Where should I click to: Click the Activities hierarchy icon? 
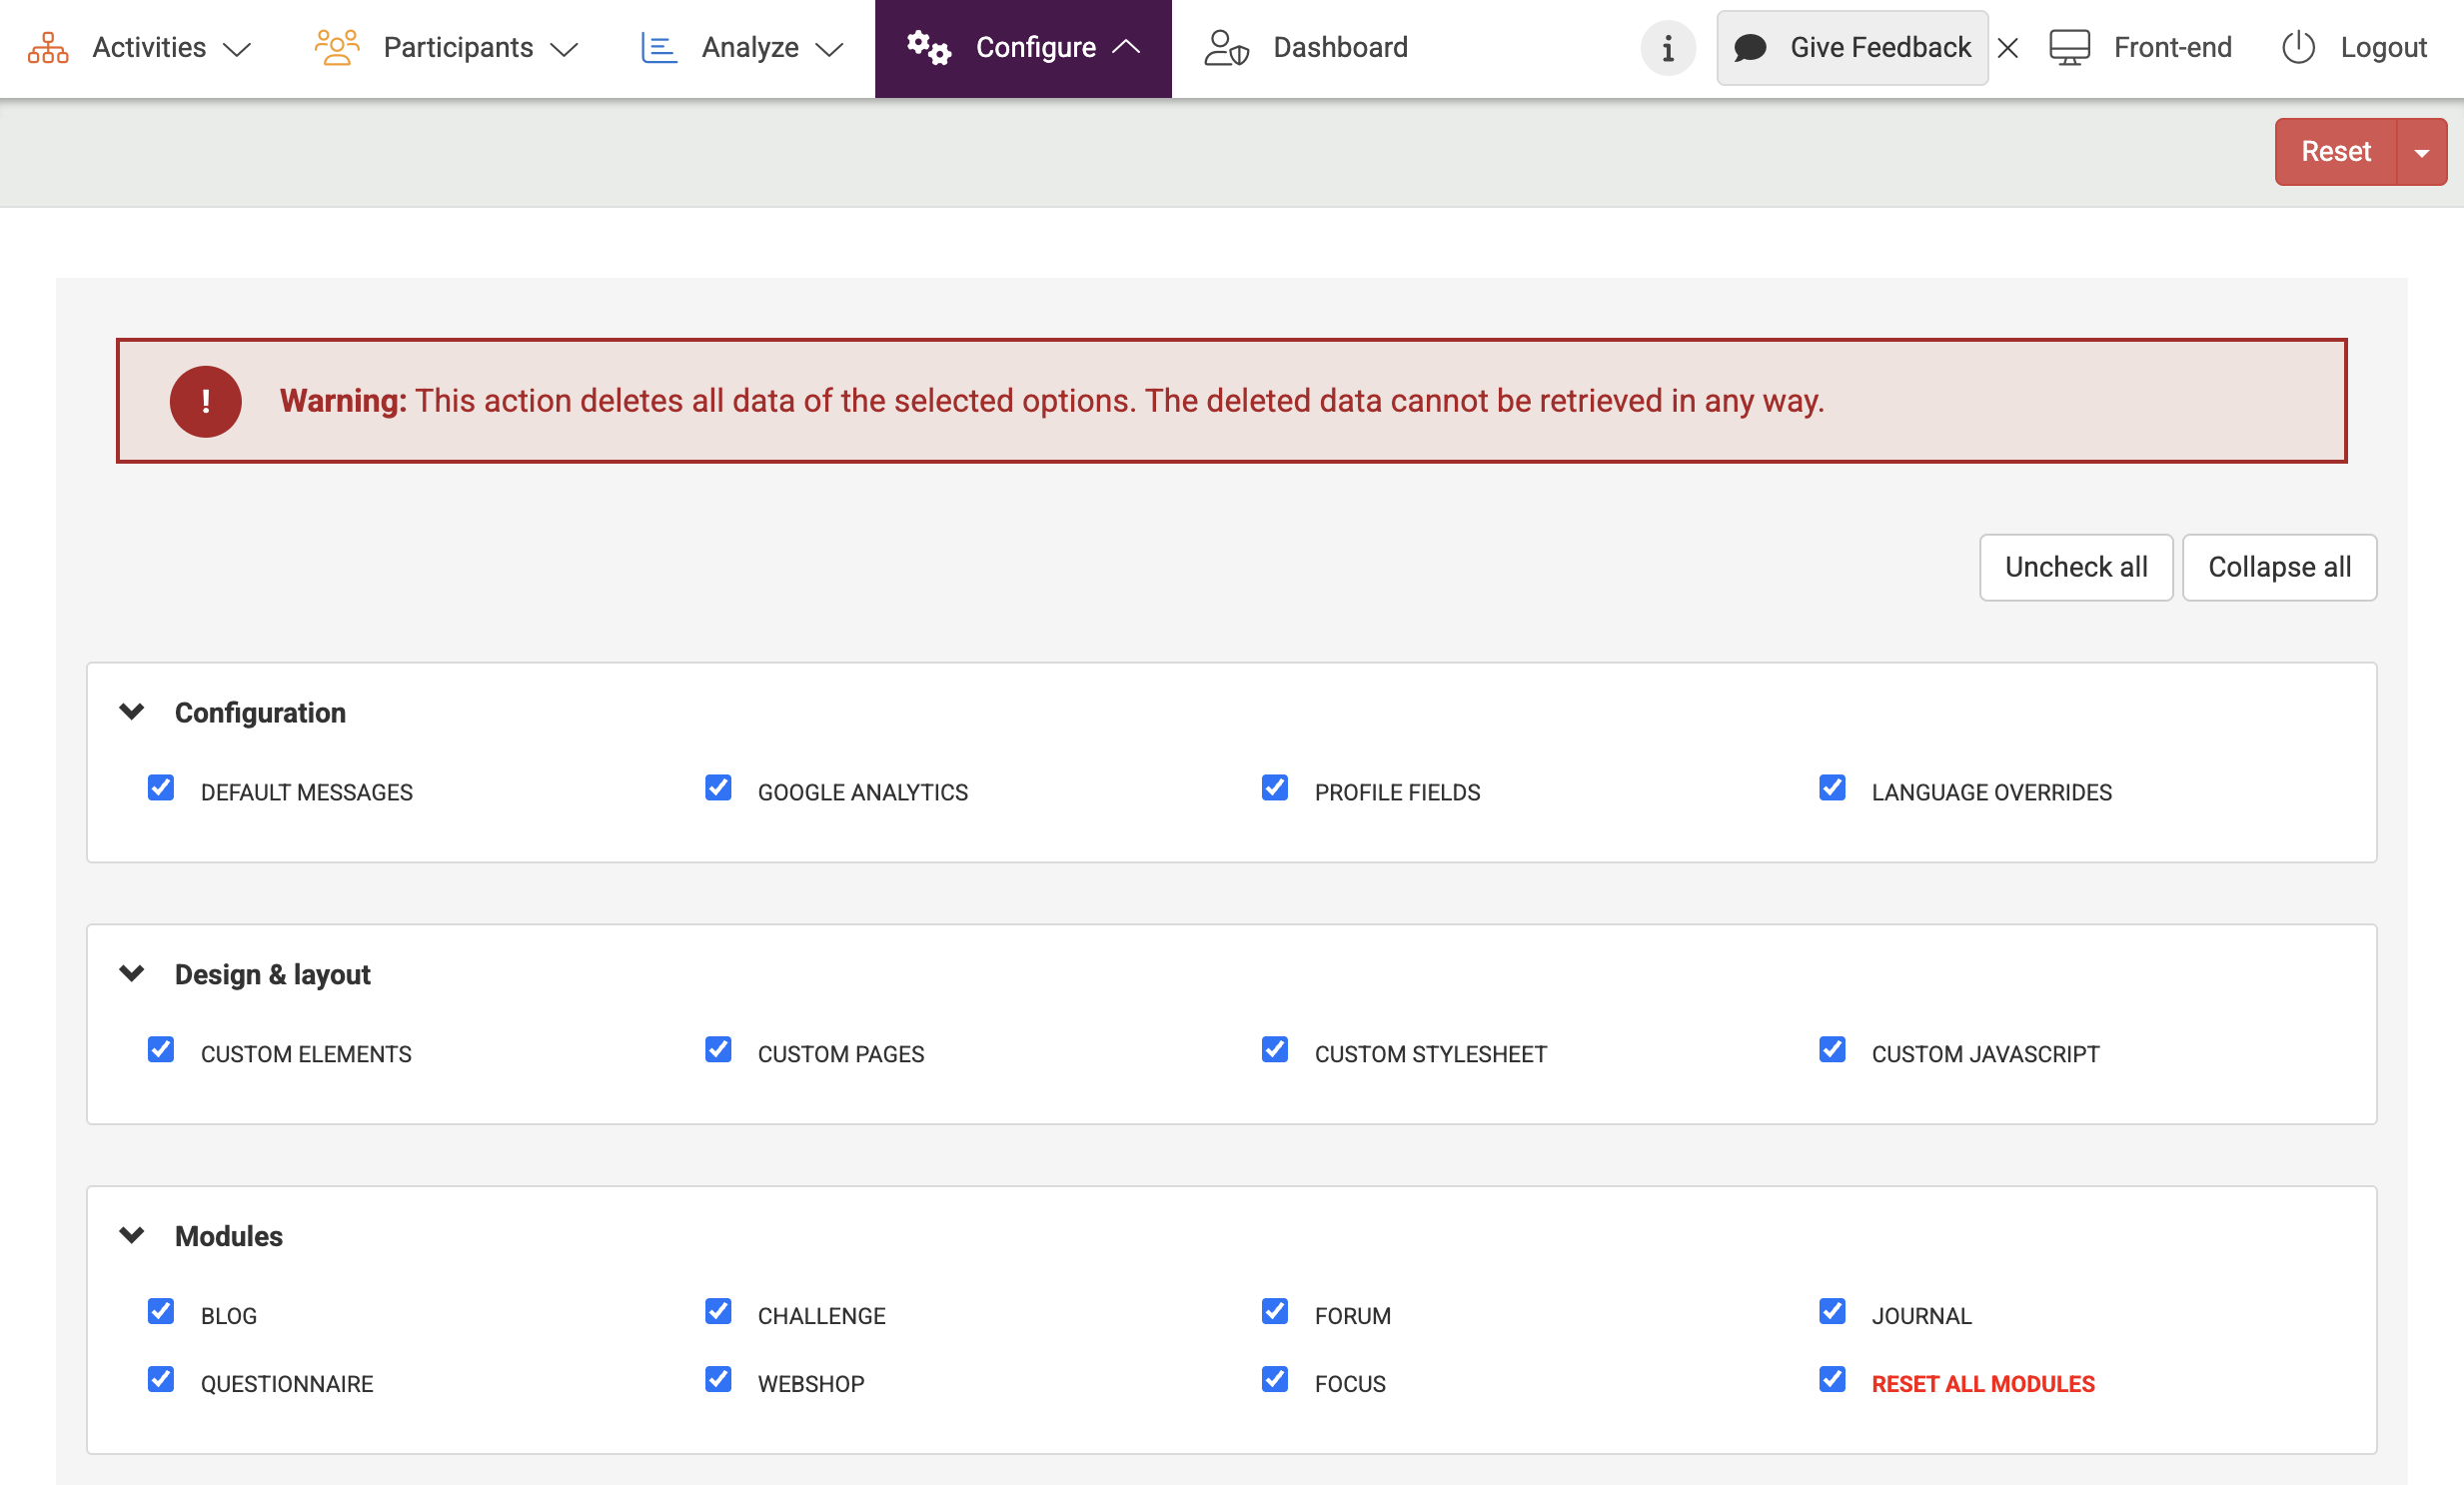(47, 48)
